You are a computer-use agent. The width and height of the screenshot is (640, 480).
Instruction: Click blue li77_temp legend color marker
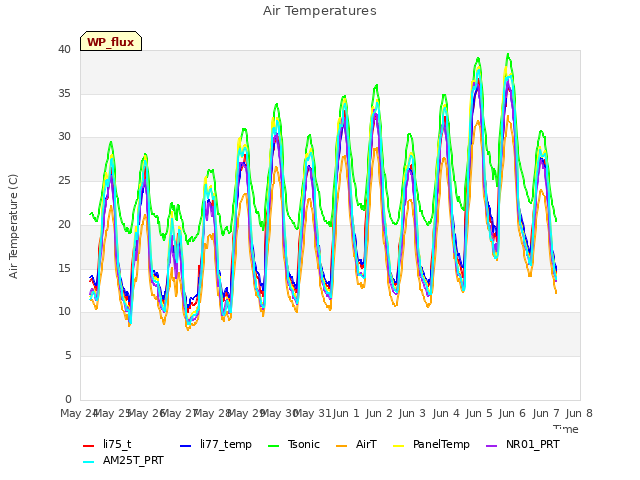[186, 446]
